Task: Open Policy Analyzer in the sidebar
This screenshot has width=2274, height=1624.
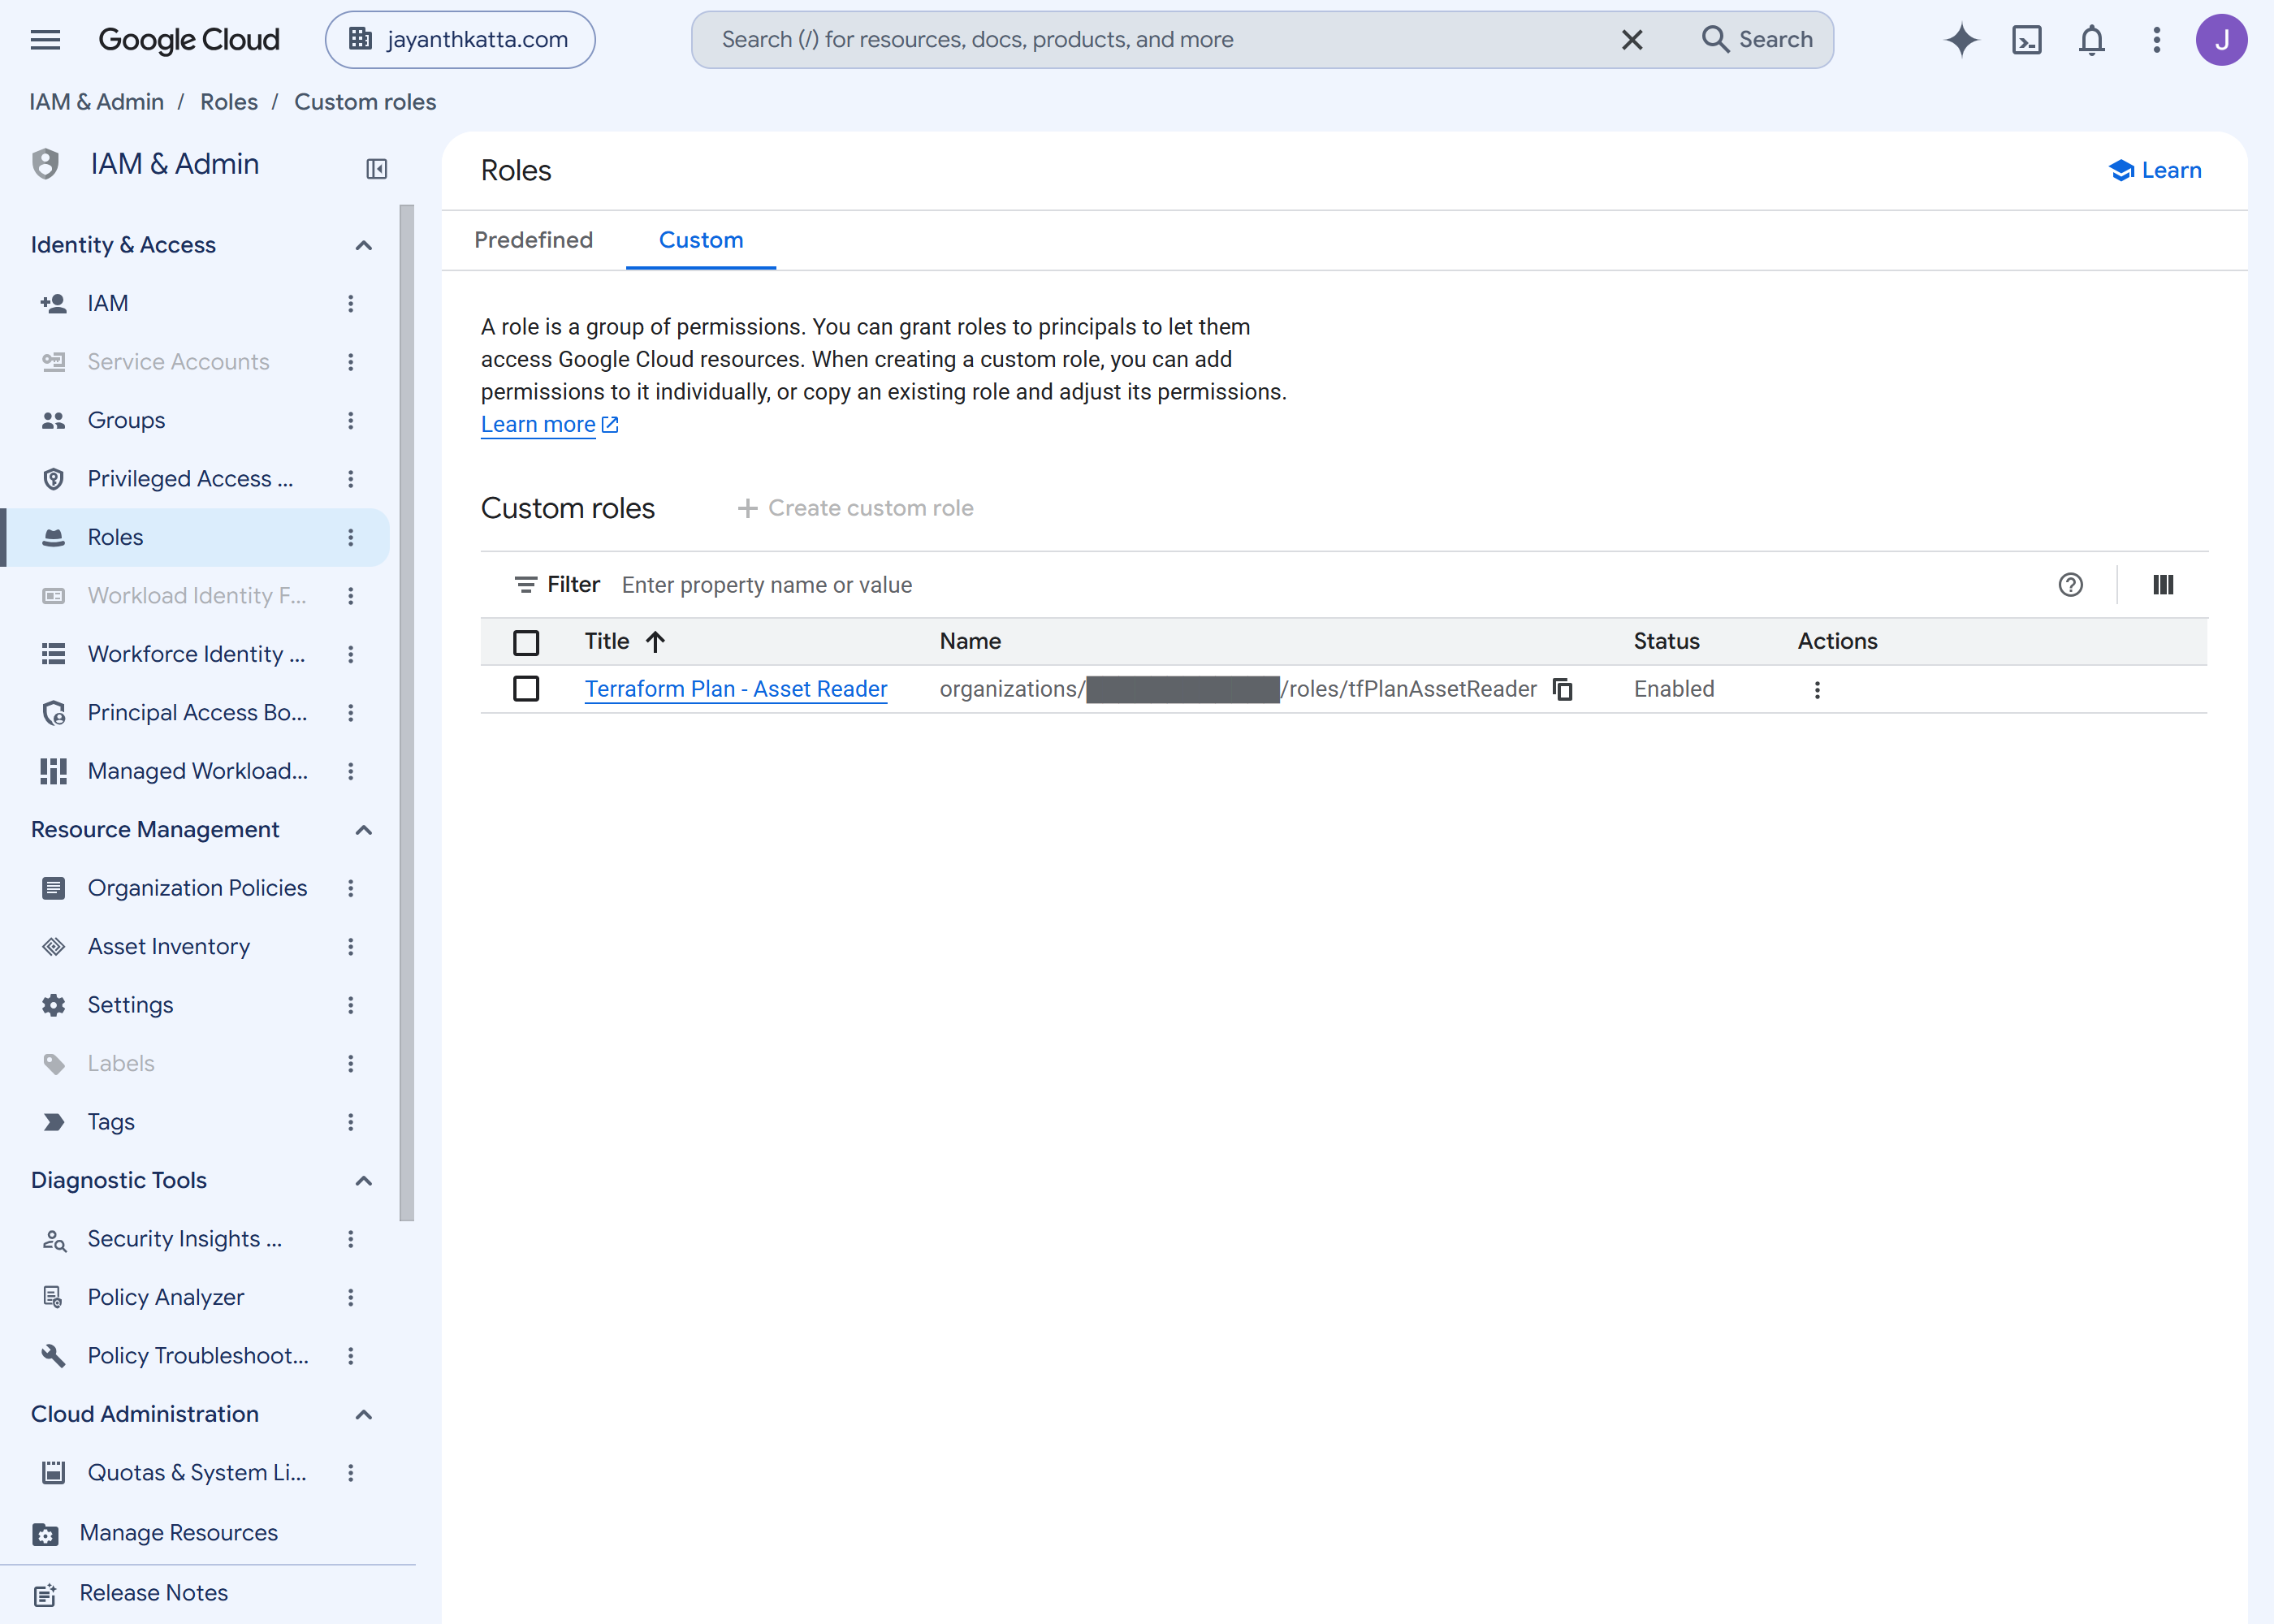Action: point(165,1297)
